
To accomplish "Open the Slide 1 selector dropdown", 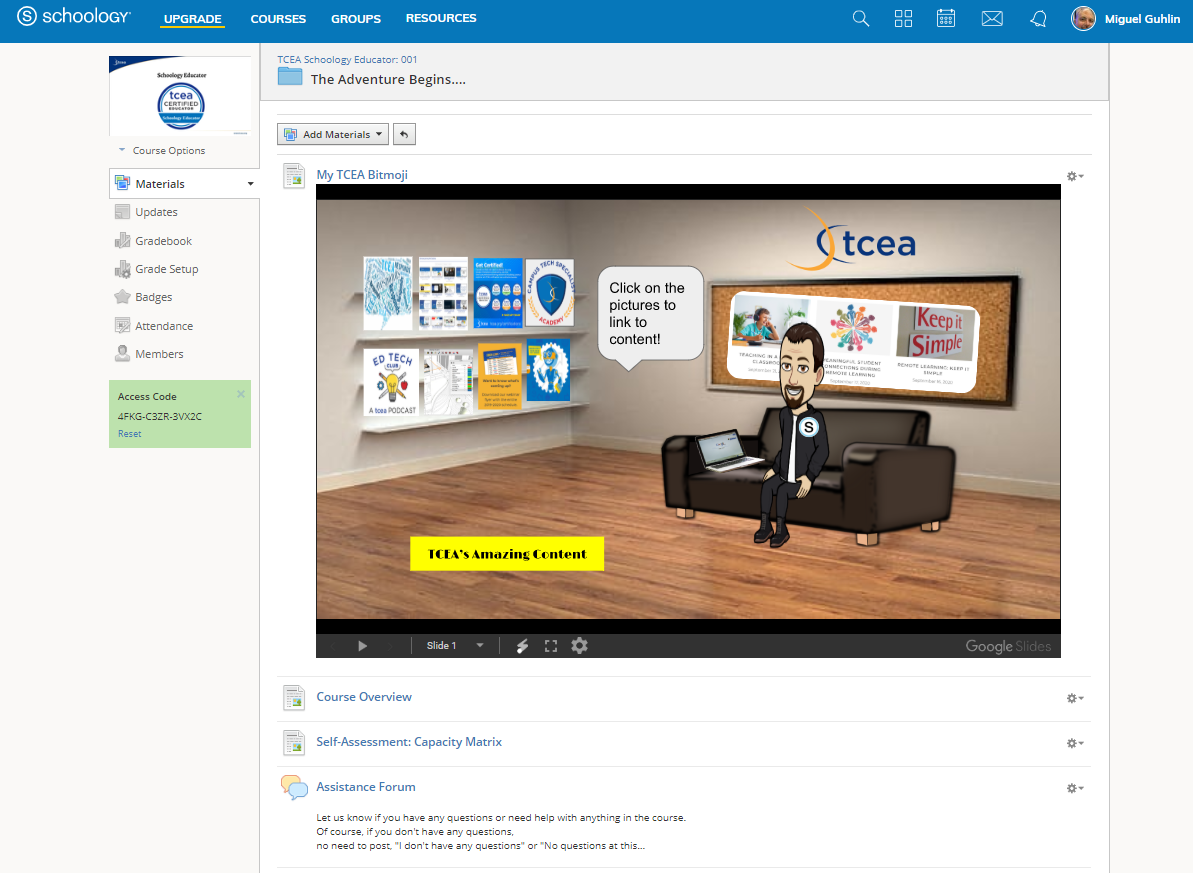I will (454, 645).
